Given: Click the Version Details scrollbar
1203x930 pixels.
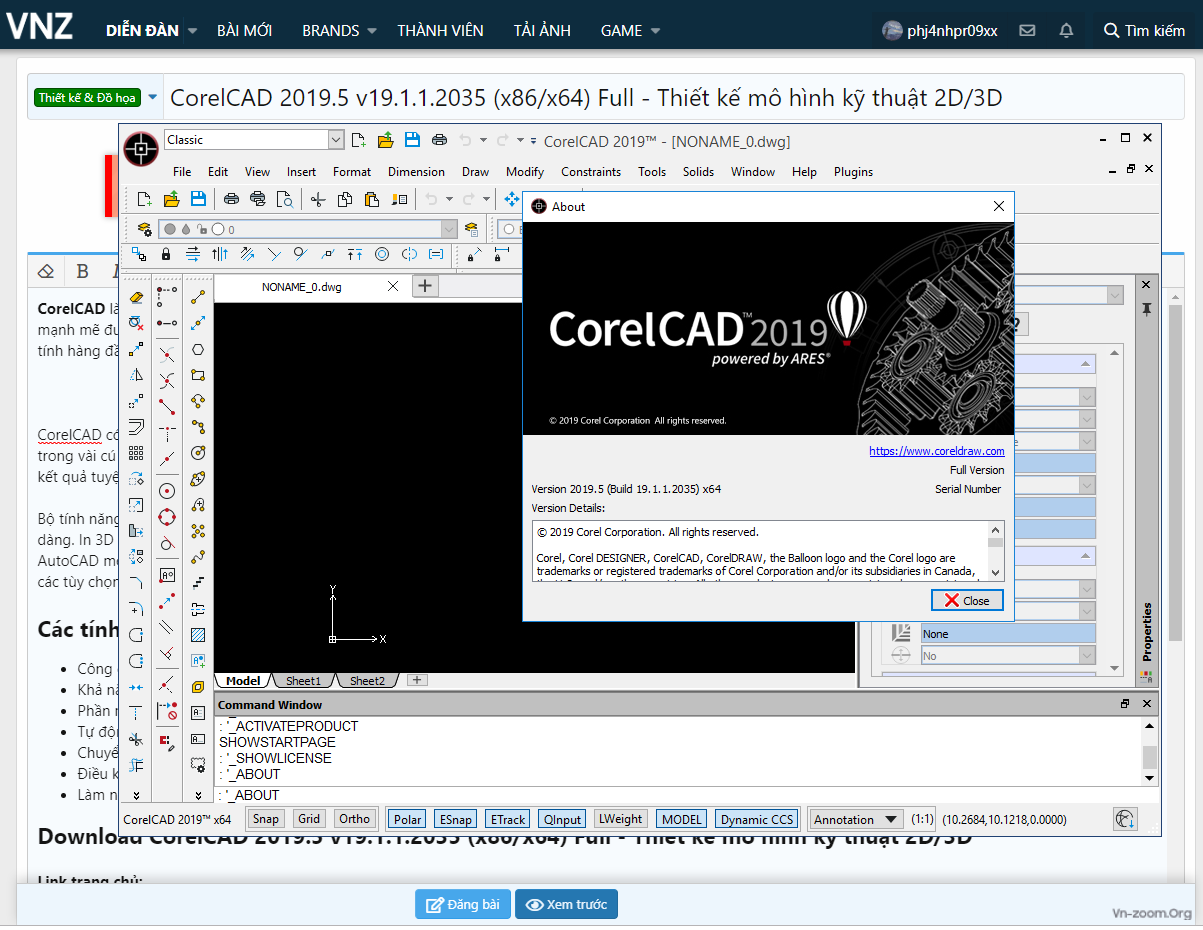Looking at the screenshot, I should 996,550.
